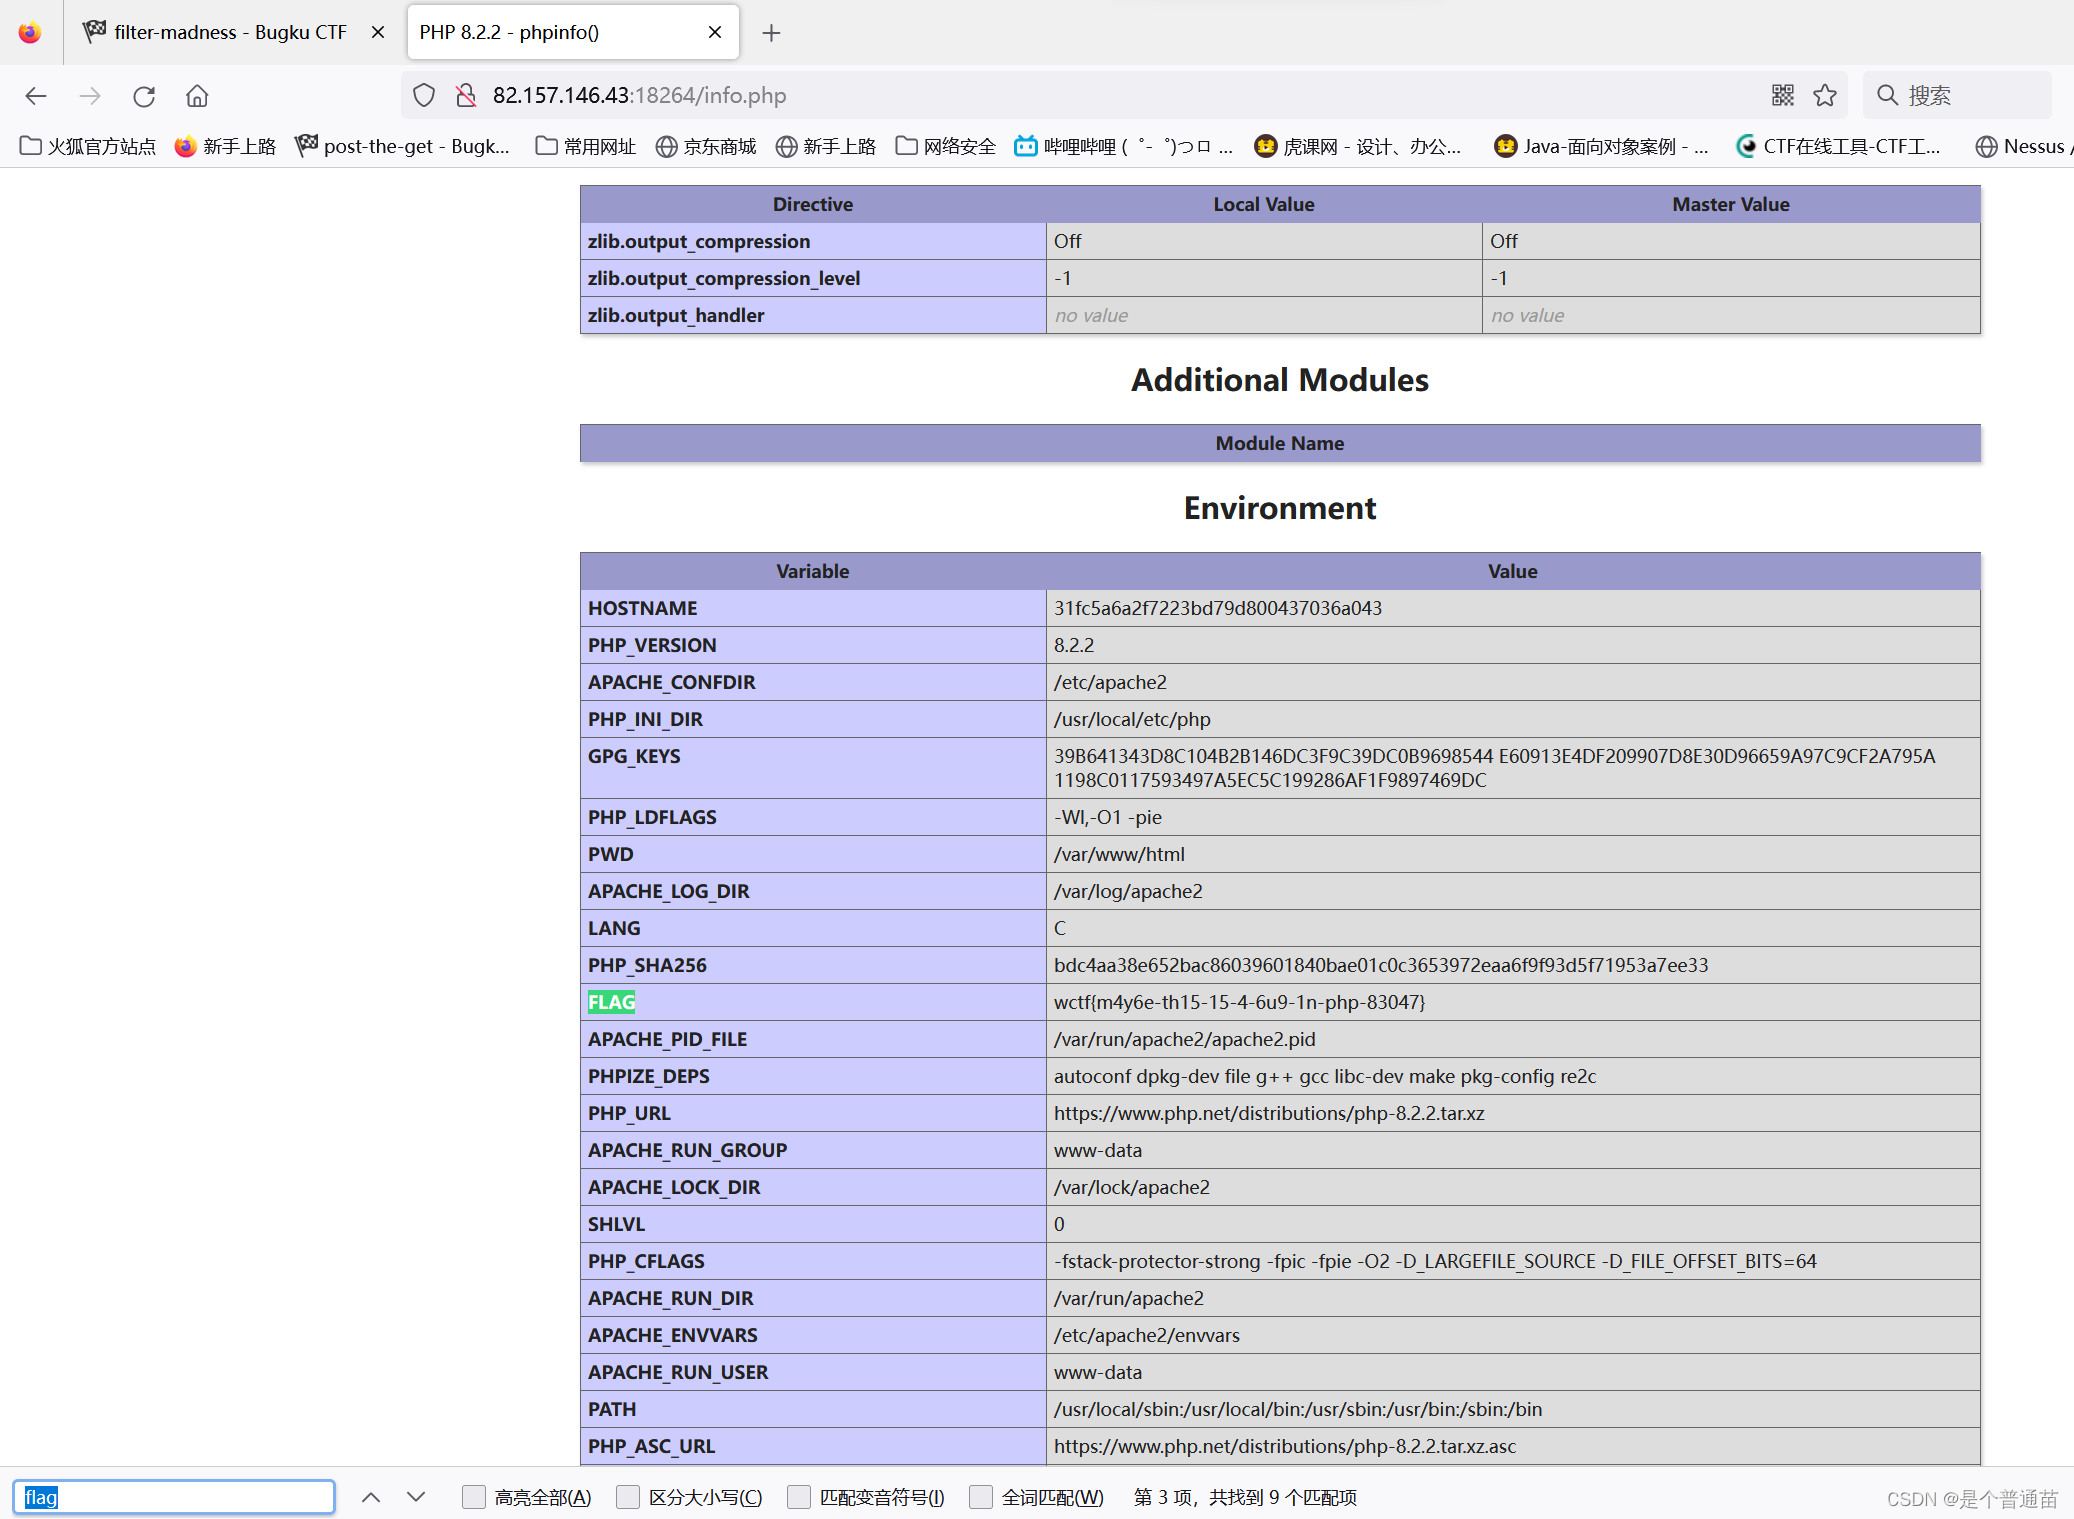The image size is (2074, 1519).
Task: Expand the 网络安全 bookmarks folder
Action: pyautogui.click(x=944, y=146)
